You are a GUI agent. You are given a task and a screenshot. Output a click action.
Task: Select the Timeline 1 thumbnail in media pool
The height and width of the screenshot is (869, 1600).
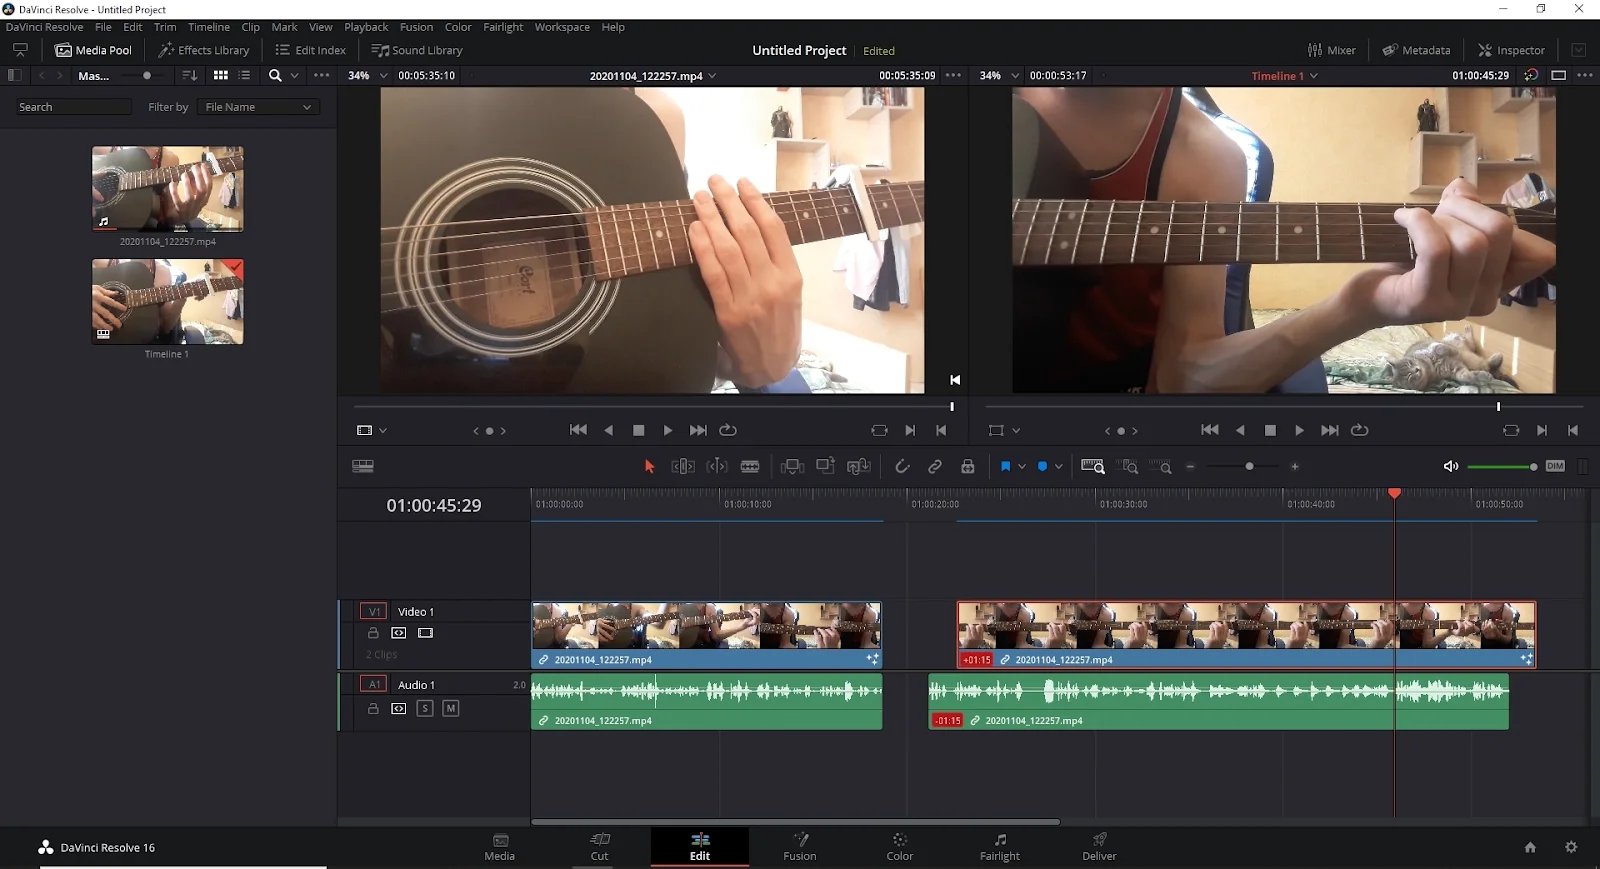tap(167, 302)
